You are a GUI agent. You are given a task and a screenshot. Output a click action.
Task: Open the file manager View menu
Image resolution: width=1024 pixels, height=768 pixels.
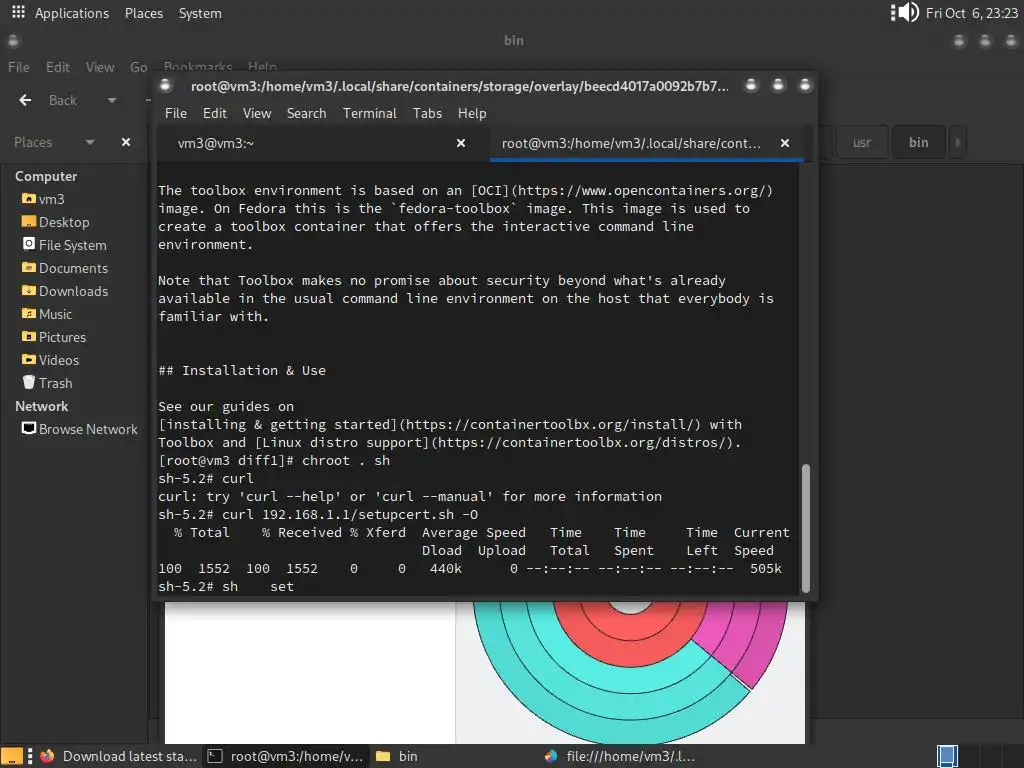100,67
